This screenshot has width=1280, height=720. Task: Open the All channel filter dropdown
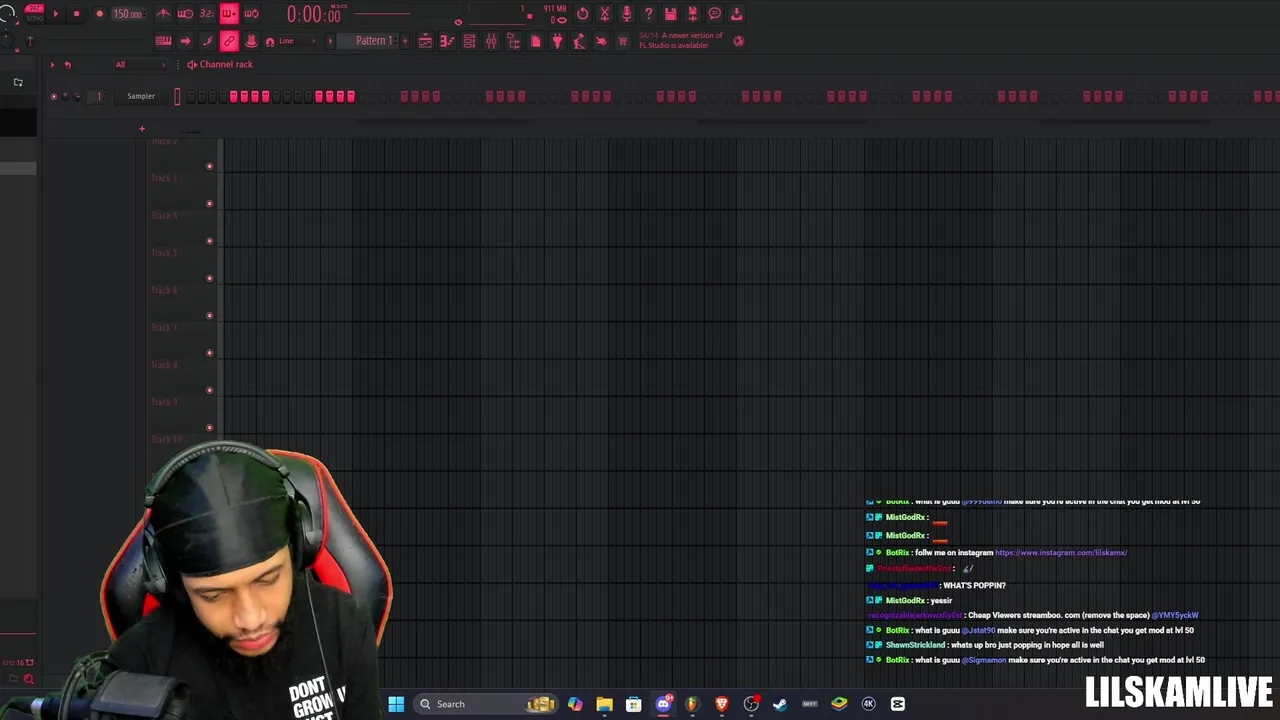click(x=140, y=65)
